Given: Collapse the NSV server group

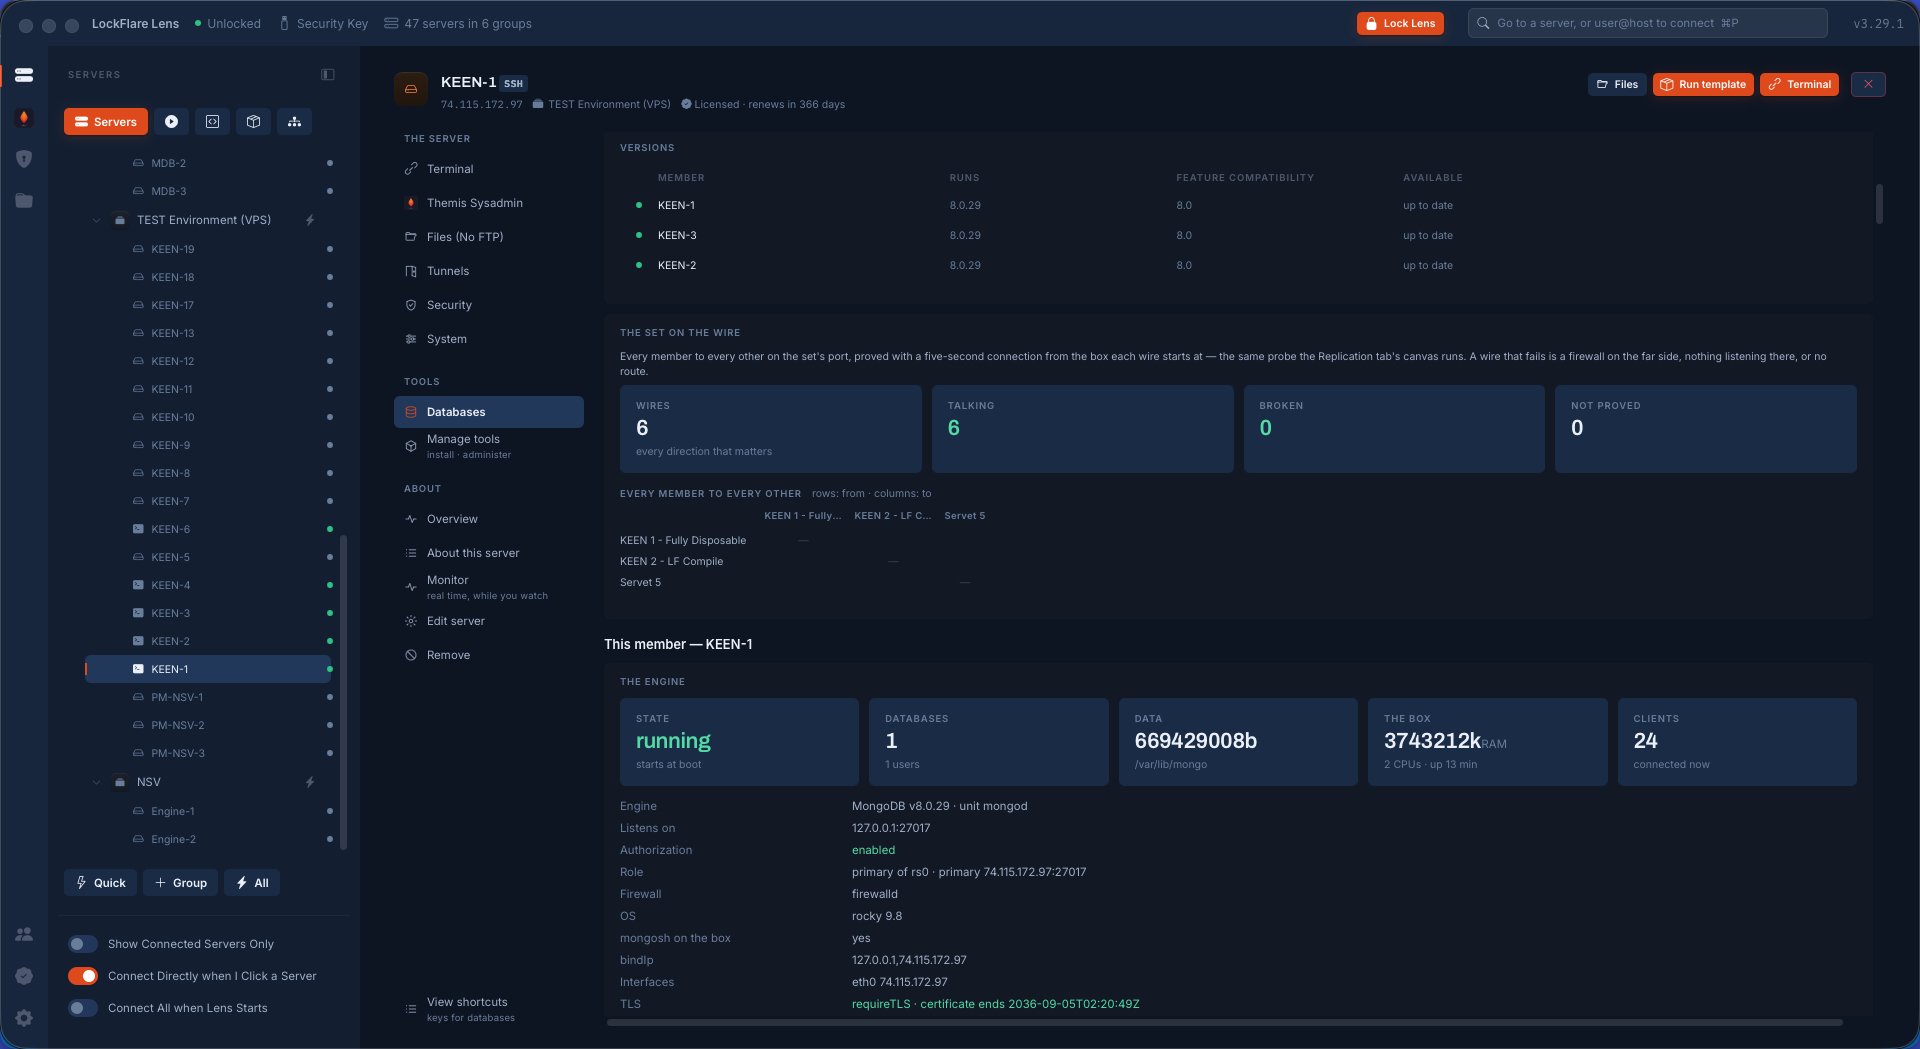Looking at the screenshot, I should coord(96,782).
